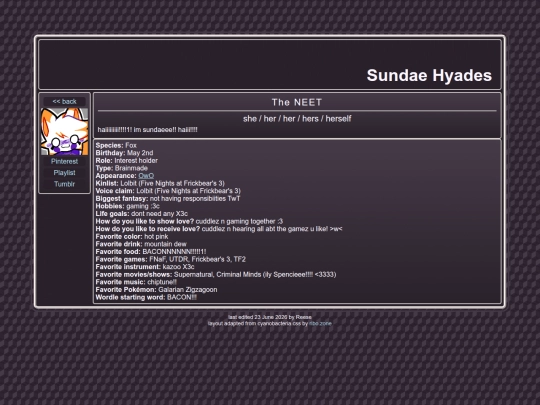
Task: Click the 'Hobbies: gaming :3c' line
Action: pos(127,206)
